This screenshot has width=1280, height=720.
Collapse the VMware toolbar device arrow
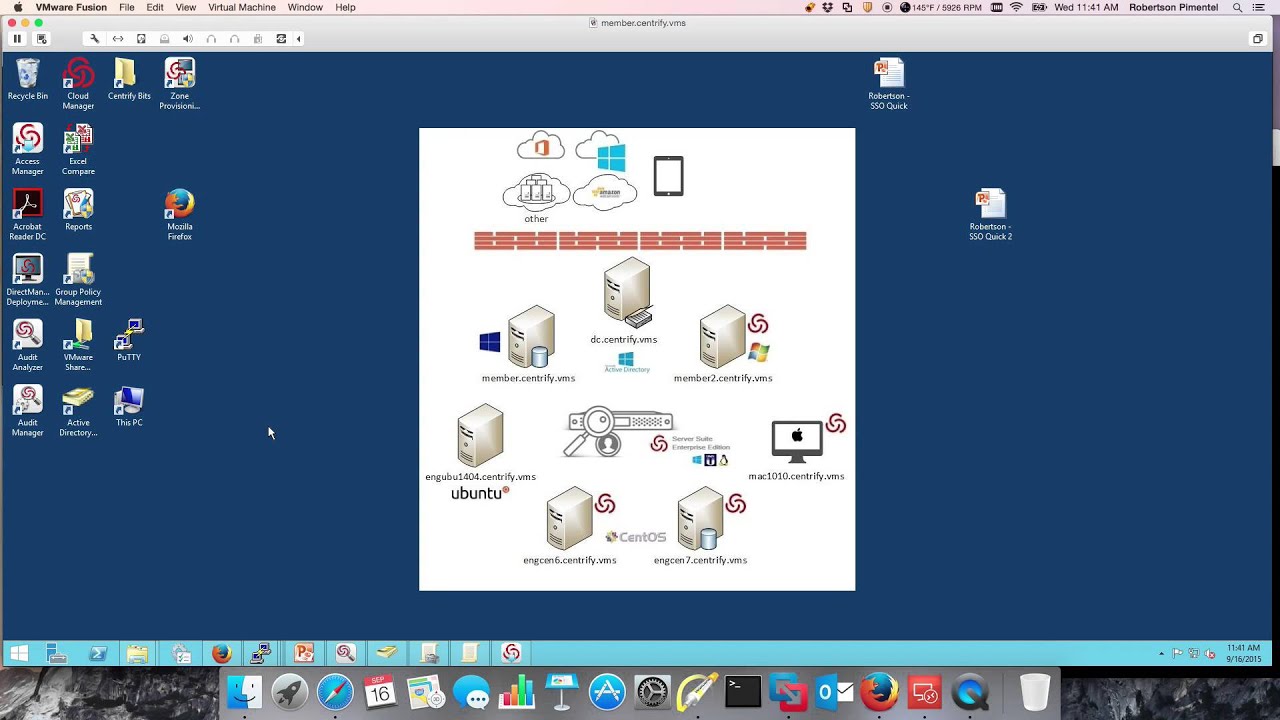(298, 39)
